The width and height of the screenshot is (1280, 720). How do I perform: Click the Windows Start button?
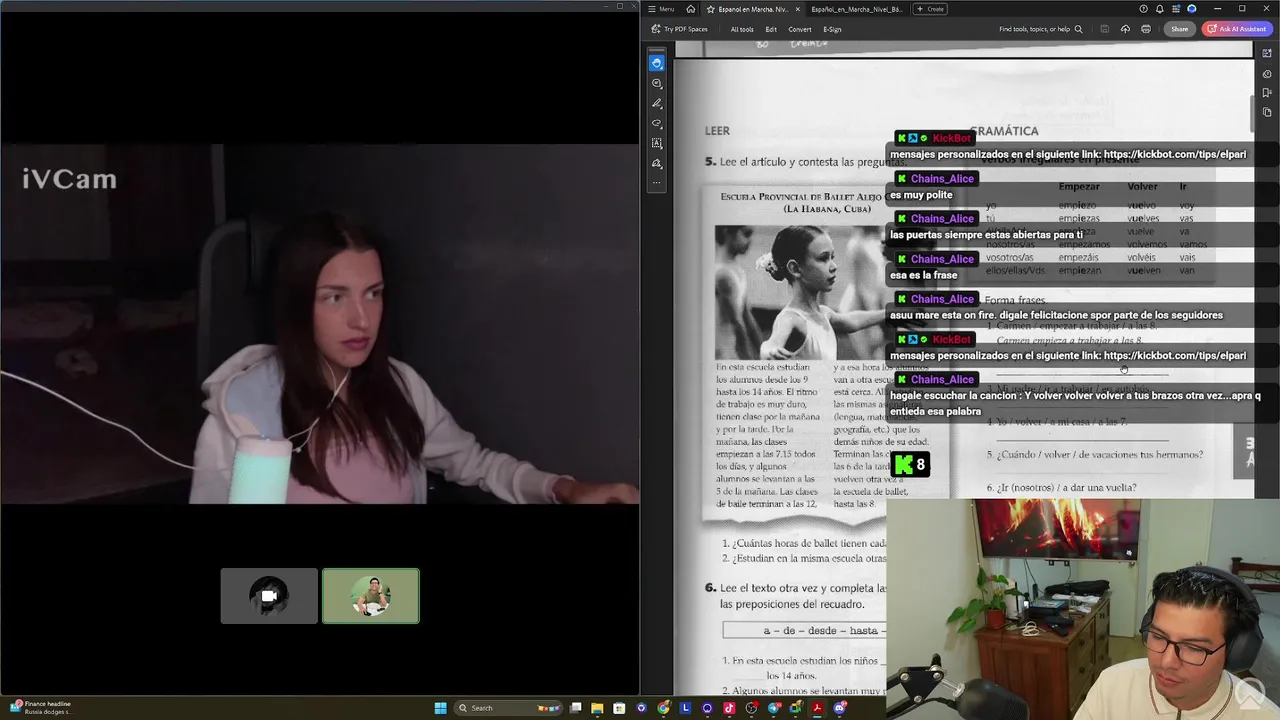[x=441, y=708]
